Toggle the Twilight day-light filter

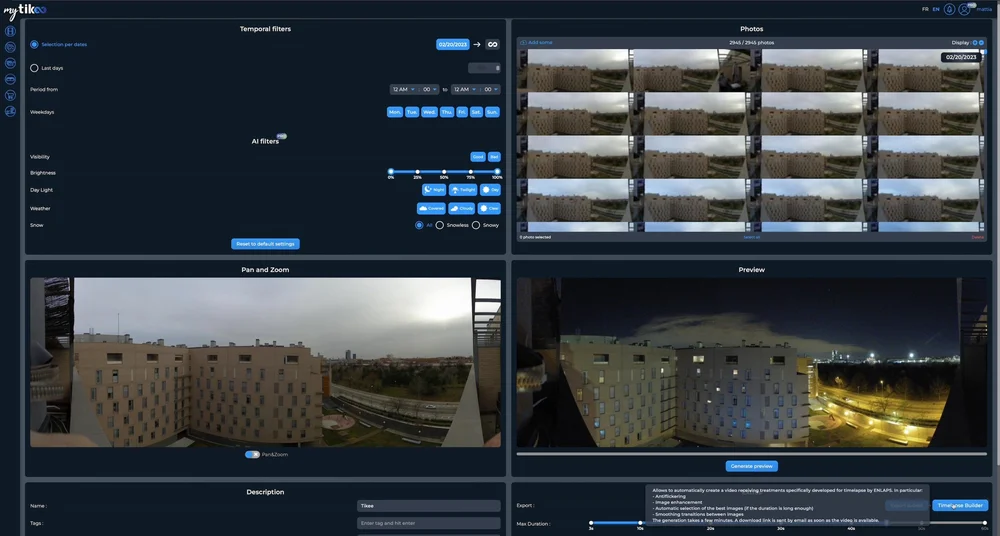[x=463, y=190]
